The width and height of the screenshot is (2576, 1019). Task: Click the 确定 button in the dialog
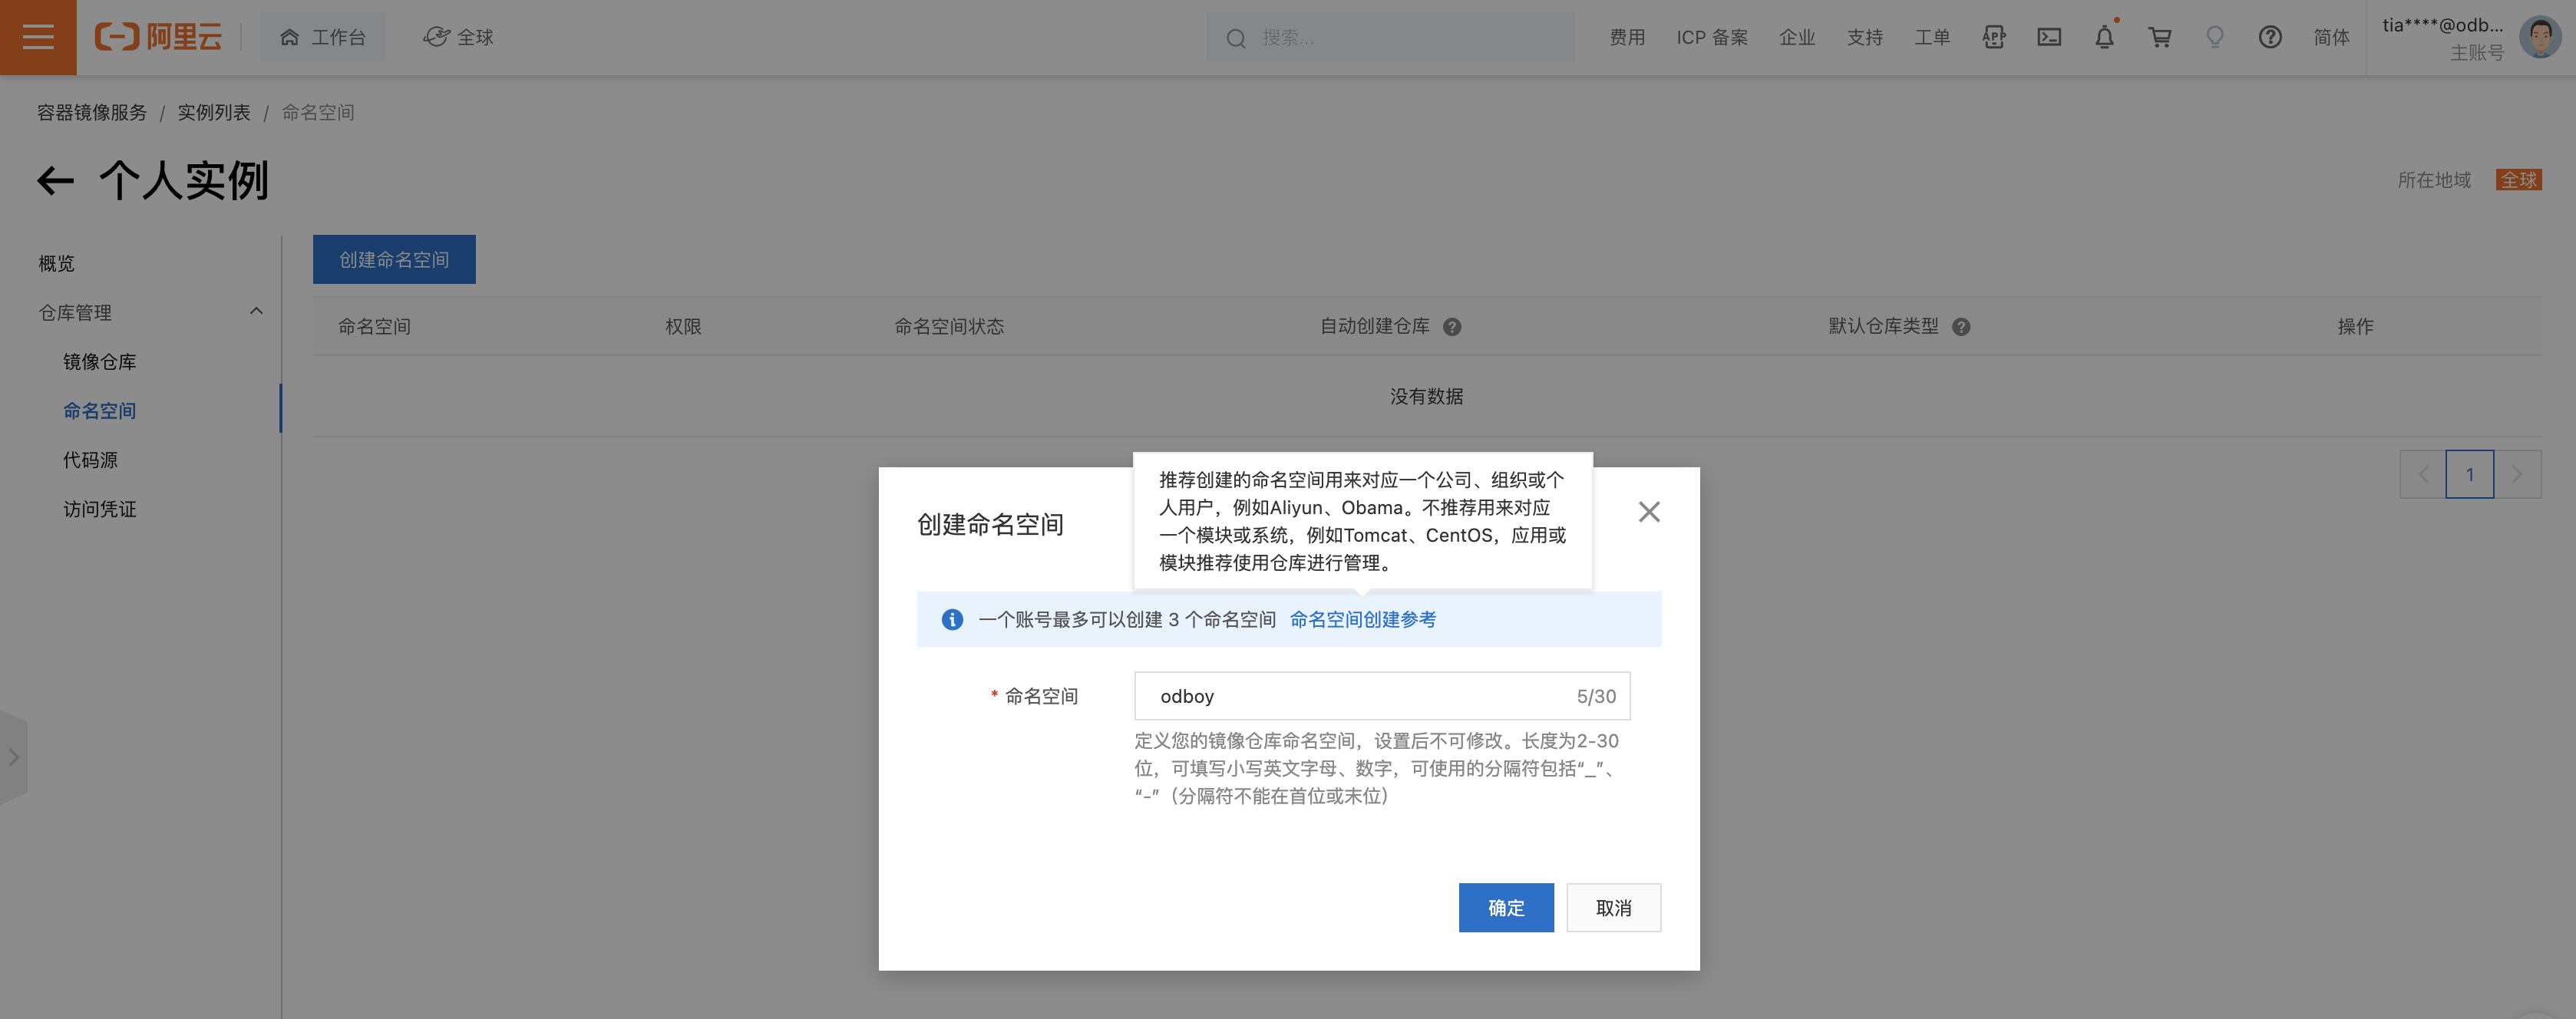tap(1505, 908)
